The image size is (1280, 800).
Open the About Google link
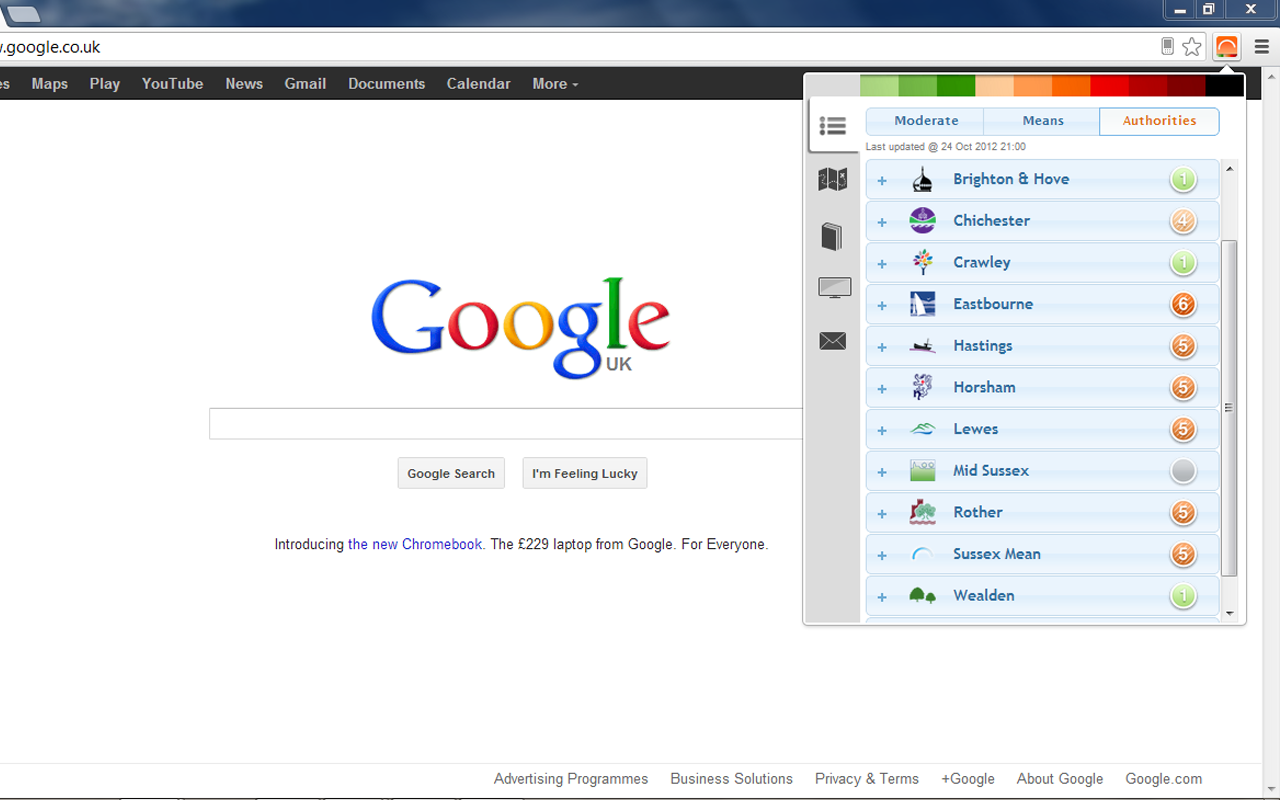(x=1060, y=779)
